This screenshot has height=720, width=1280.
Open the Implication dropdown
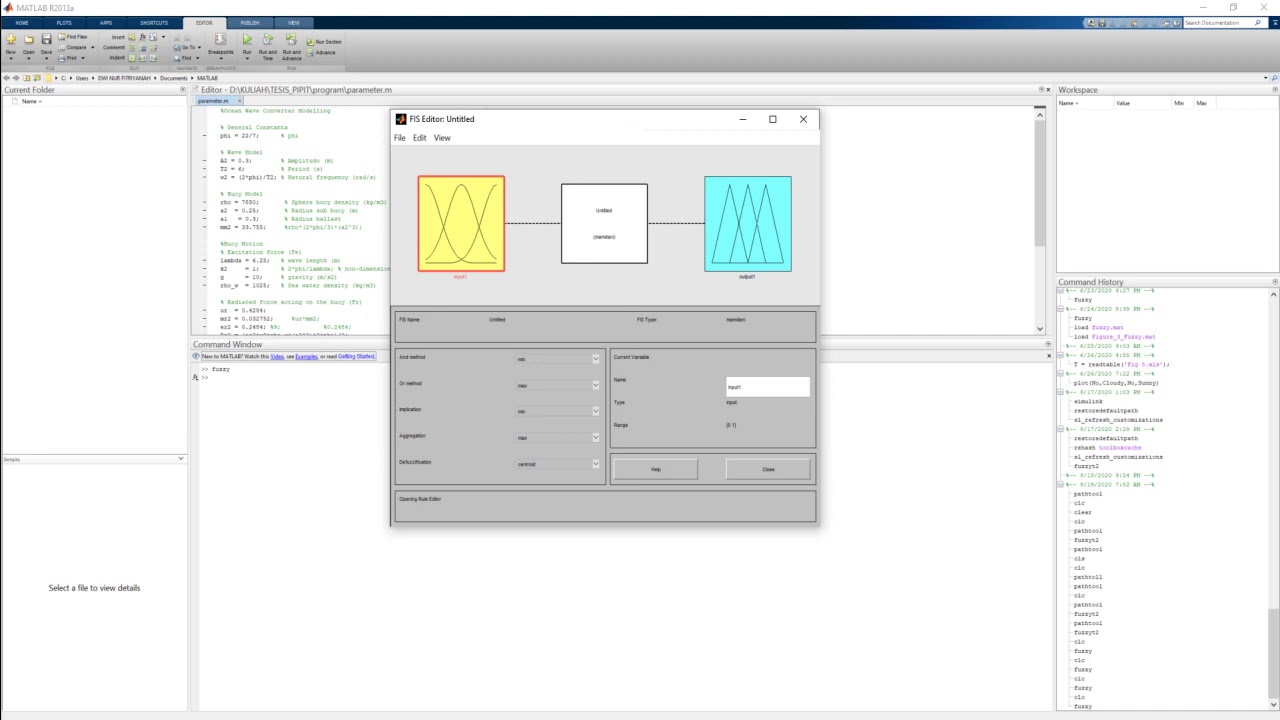[557, 411]
